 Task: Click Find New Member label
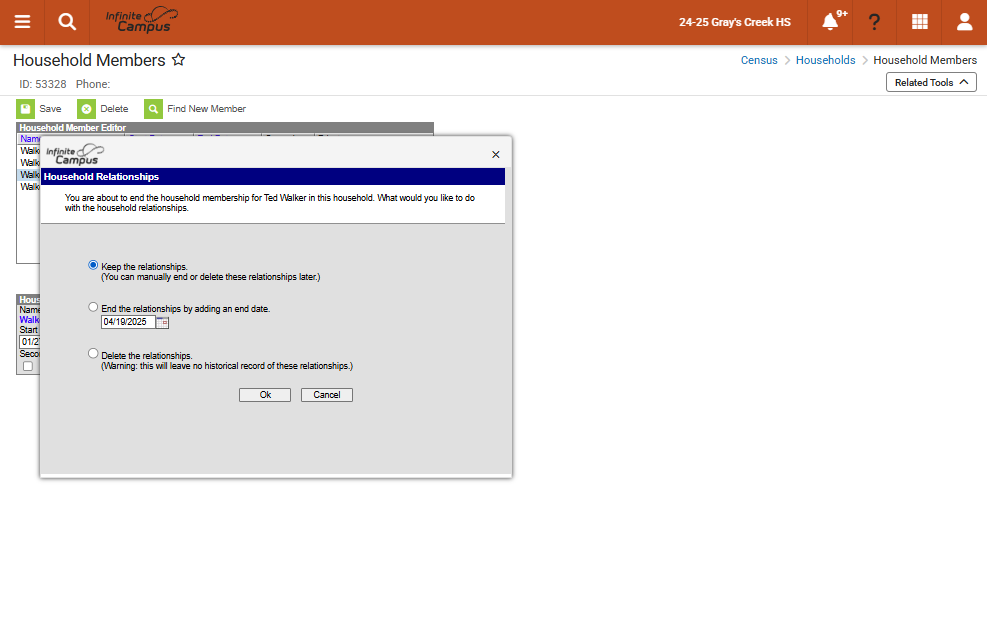tap(206, 109)
